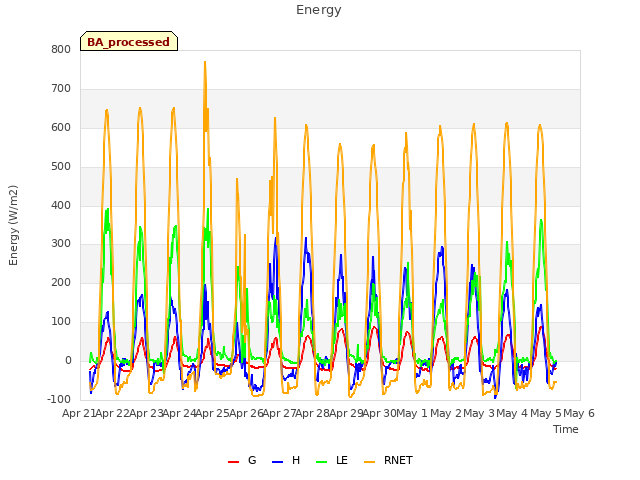Click the Apr 27 date tick
The image size is (640, 480).
pos(279,413)
